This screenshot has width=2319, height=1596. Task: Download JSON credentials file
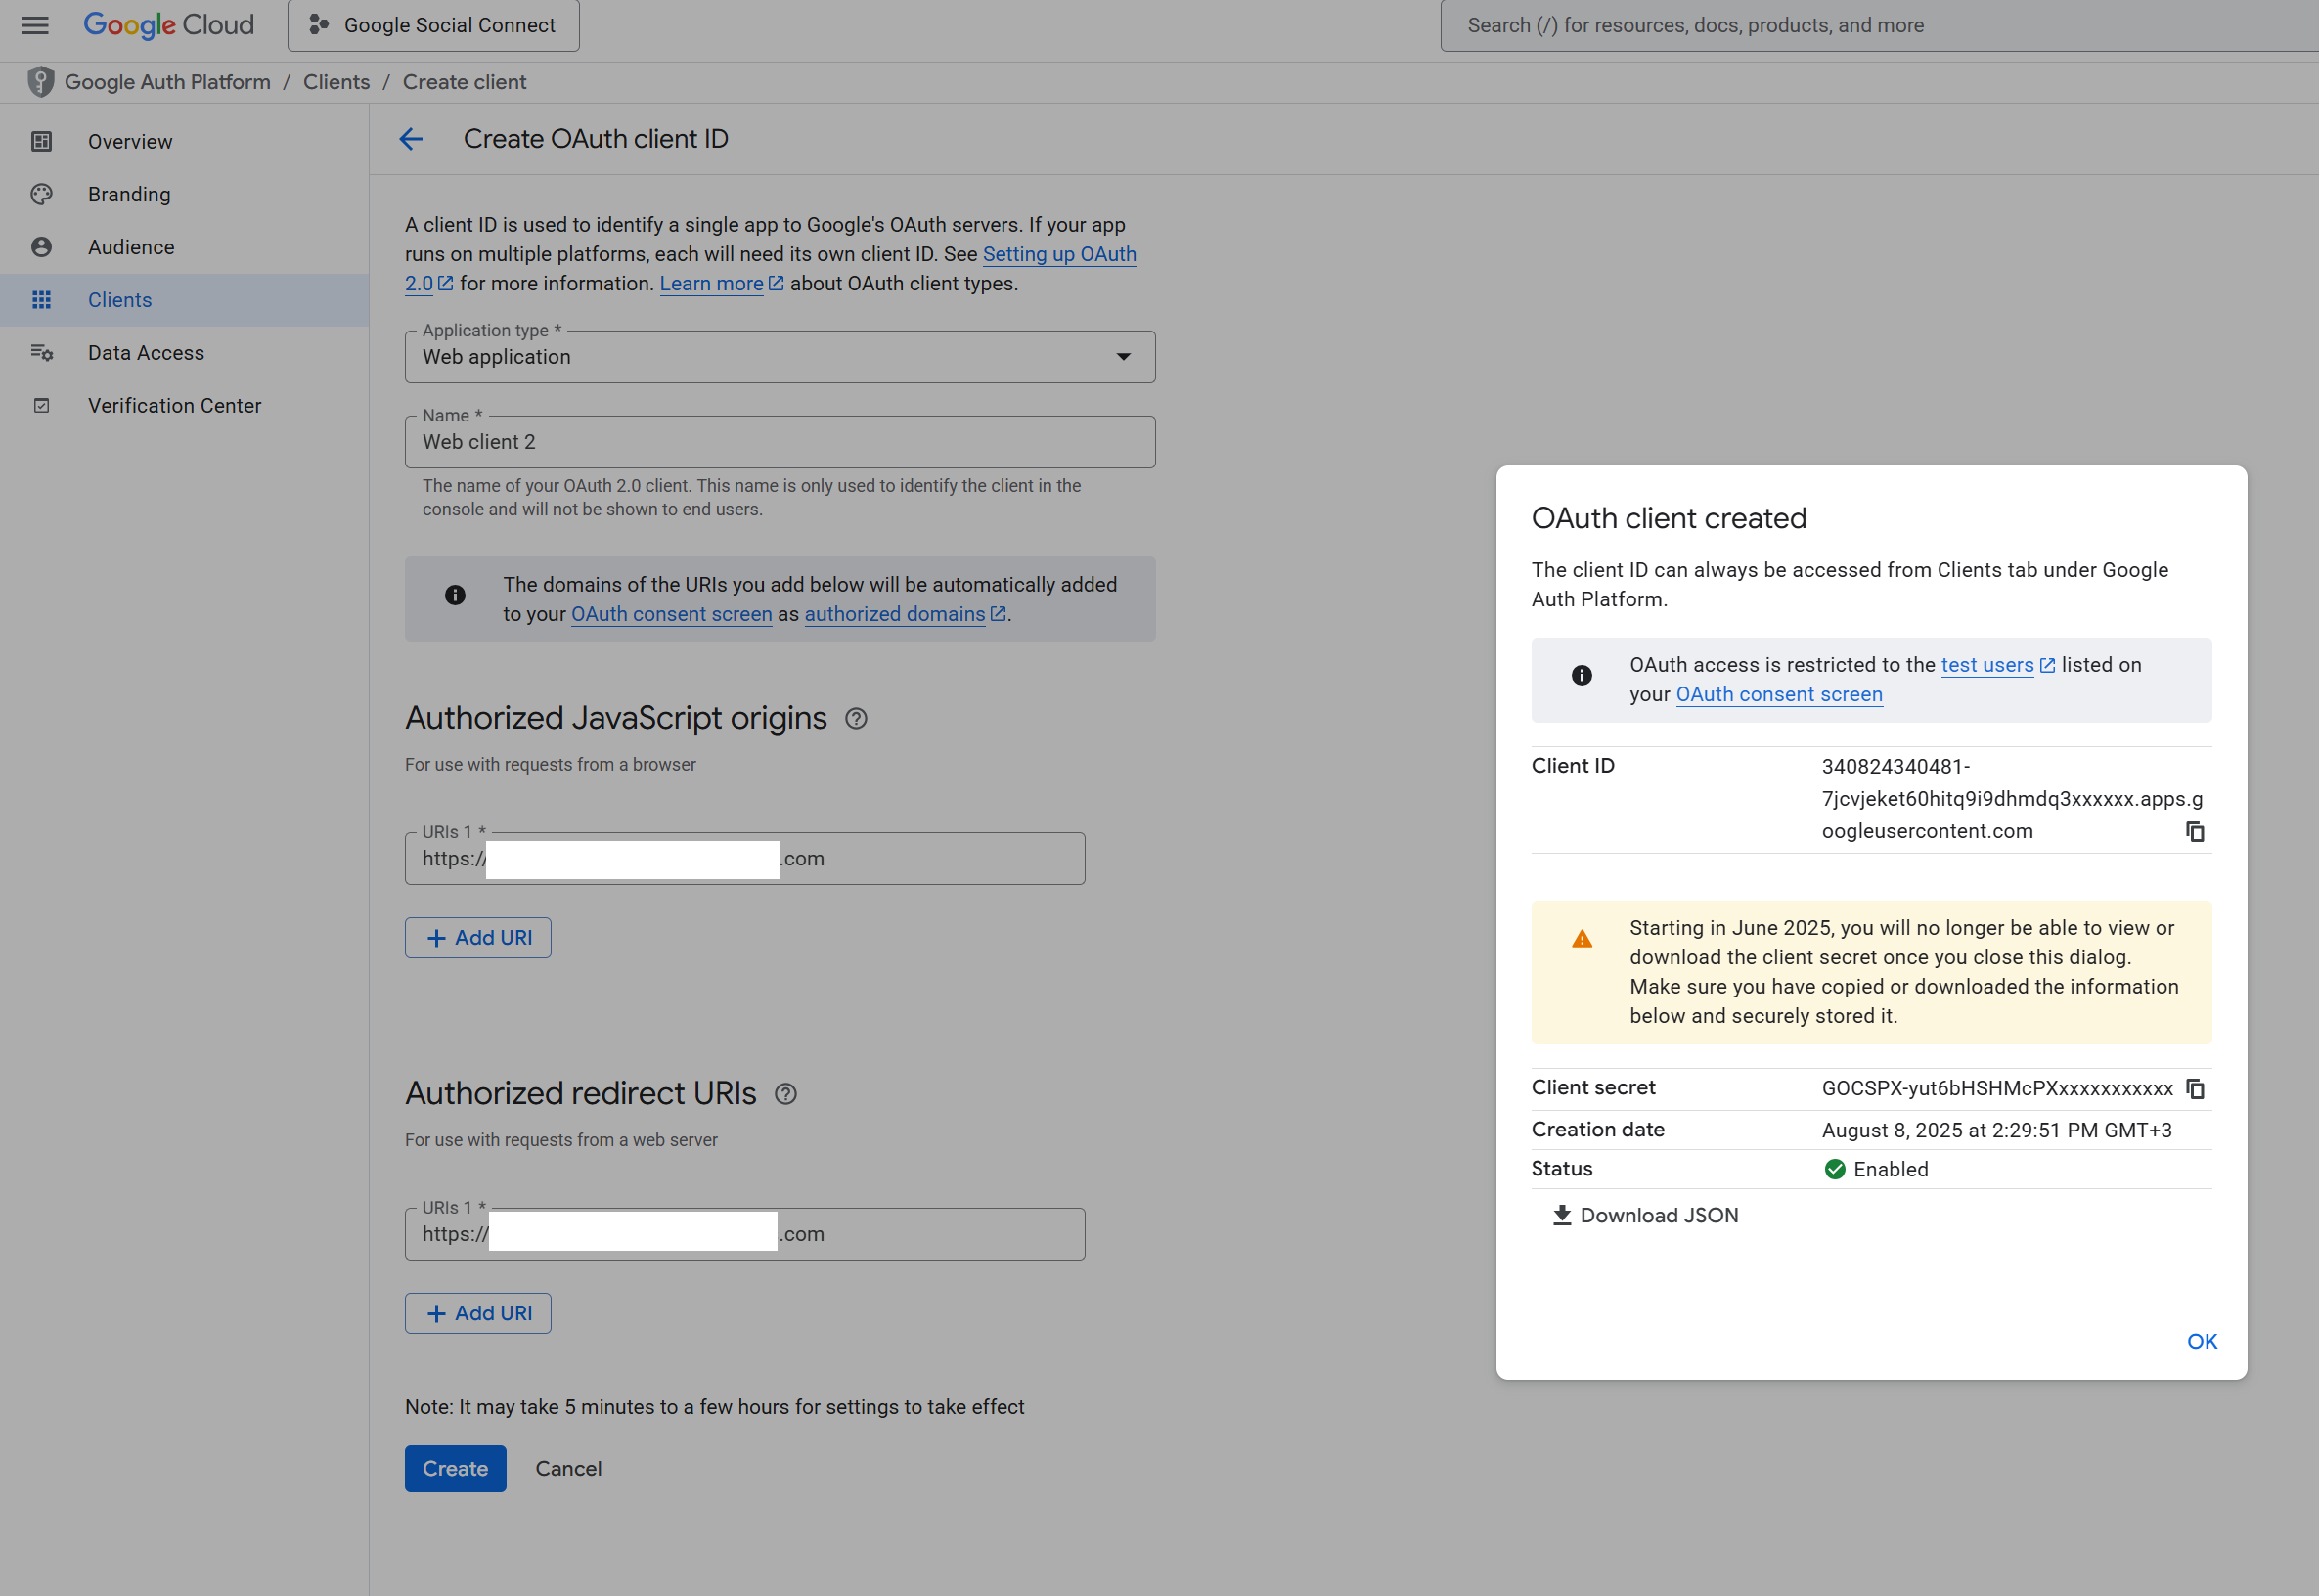tap(1645, 1216)
